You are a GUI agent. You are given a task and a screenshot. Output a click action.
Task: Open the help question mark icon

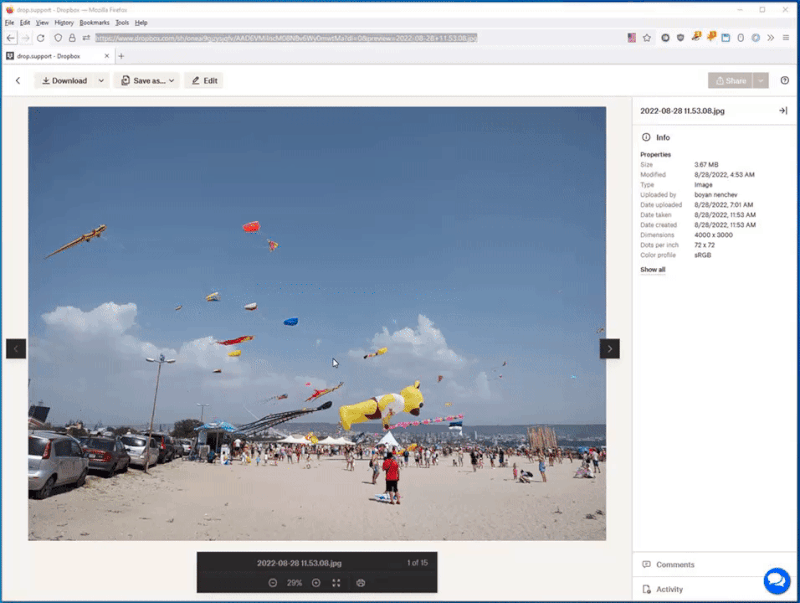point(784,81)
